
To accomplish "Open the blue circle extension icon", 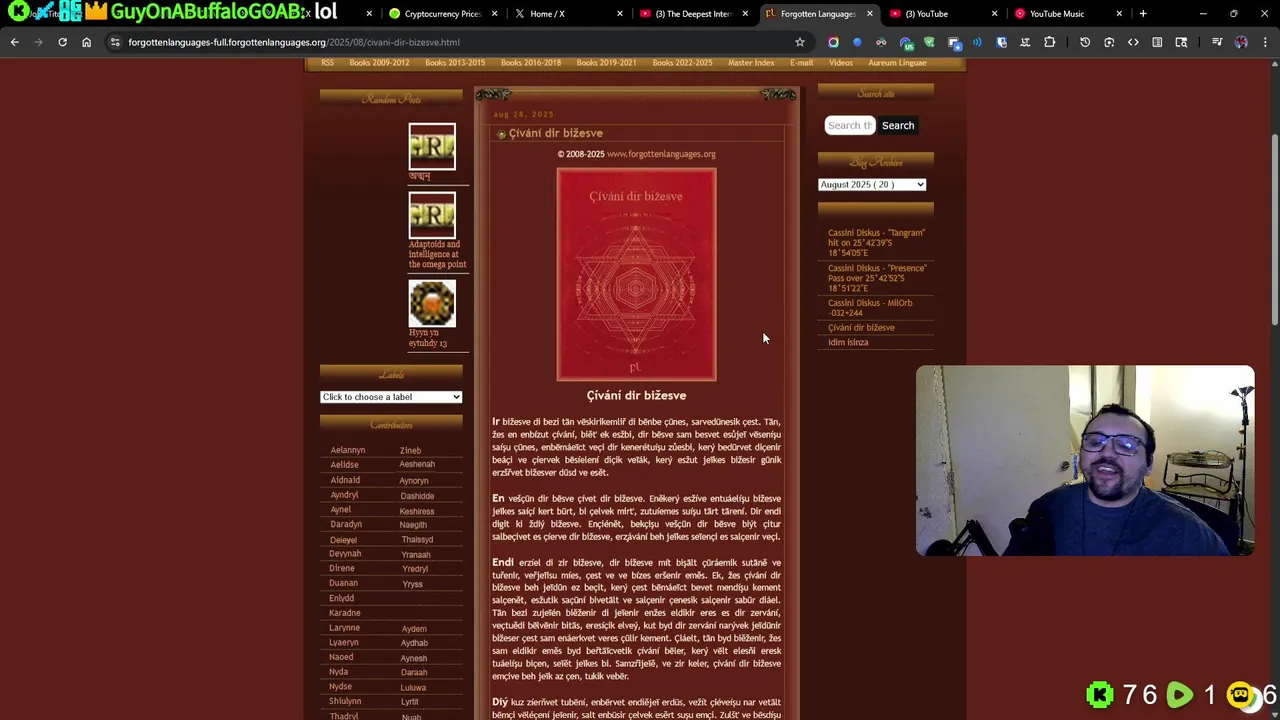I will (x=857, y=42).
